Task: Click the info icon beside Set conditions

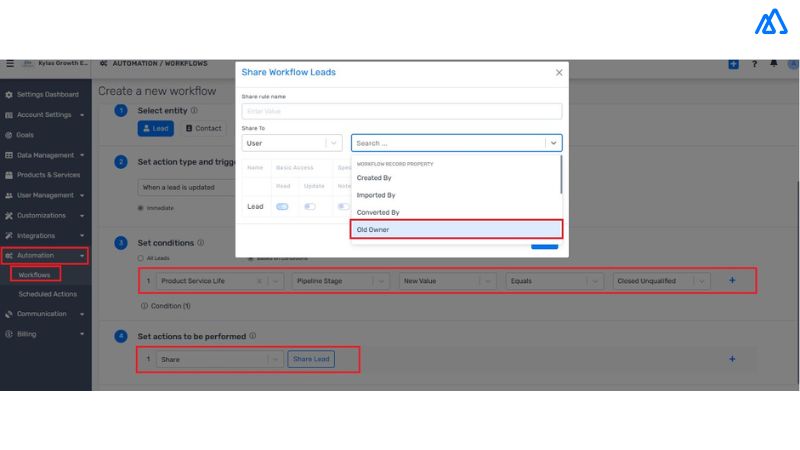Action: [201, 243]
